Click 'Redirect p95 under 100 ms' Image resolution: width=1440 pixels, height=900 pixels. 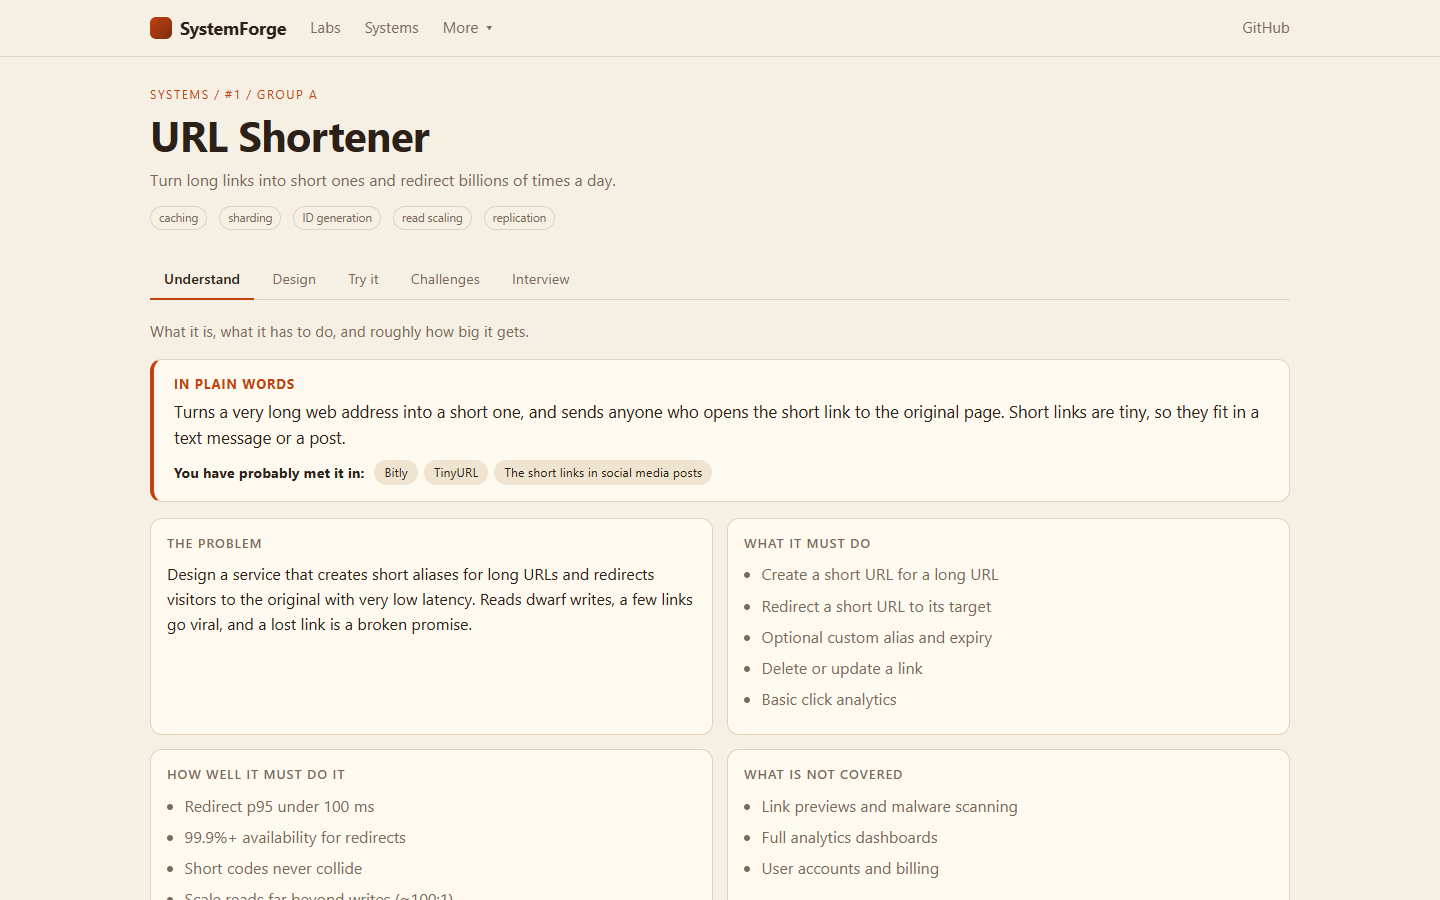coord(279,807)
